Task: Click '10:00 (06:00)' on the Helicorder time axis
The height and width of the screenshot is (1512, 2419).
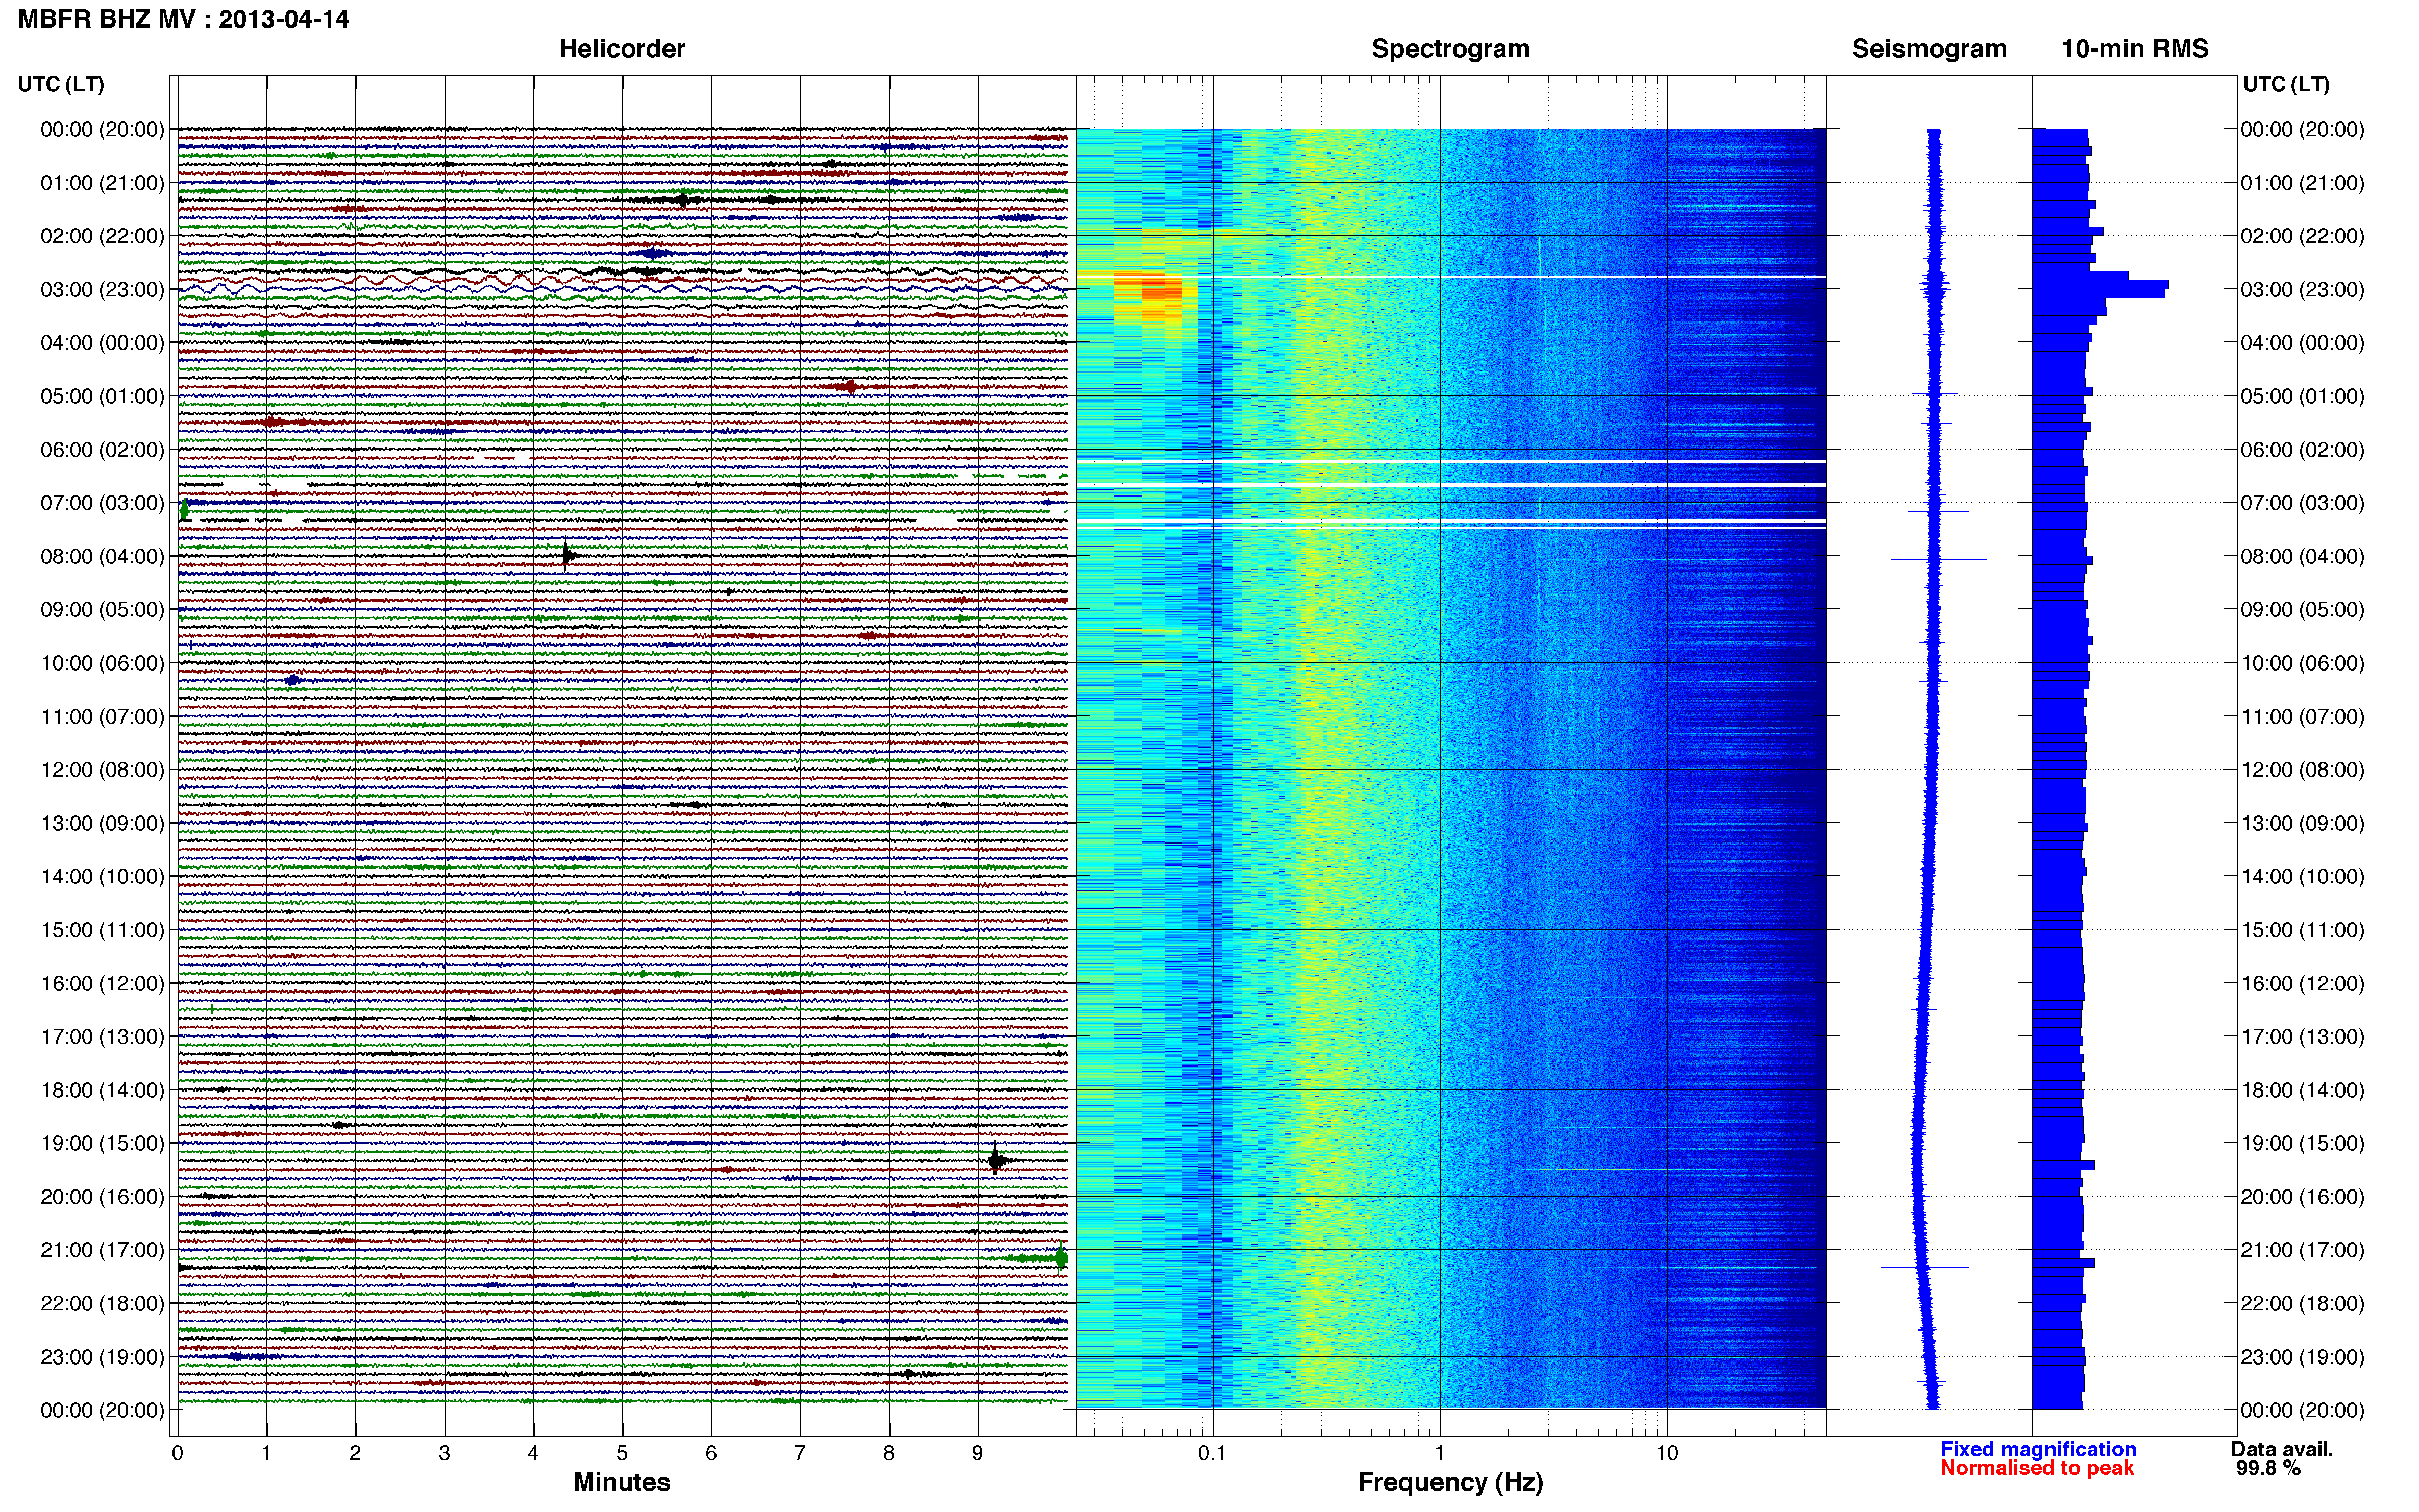Action: click(x=102, y=663)
